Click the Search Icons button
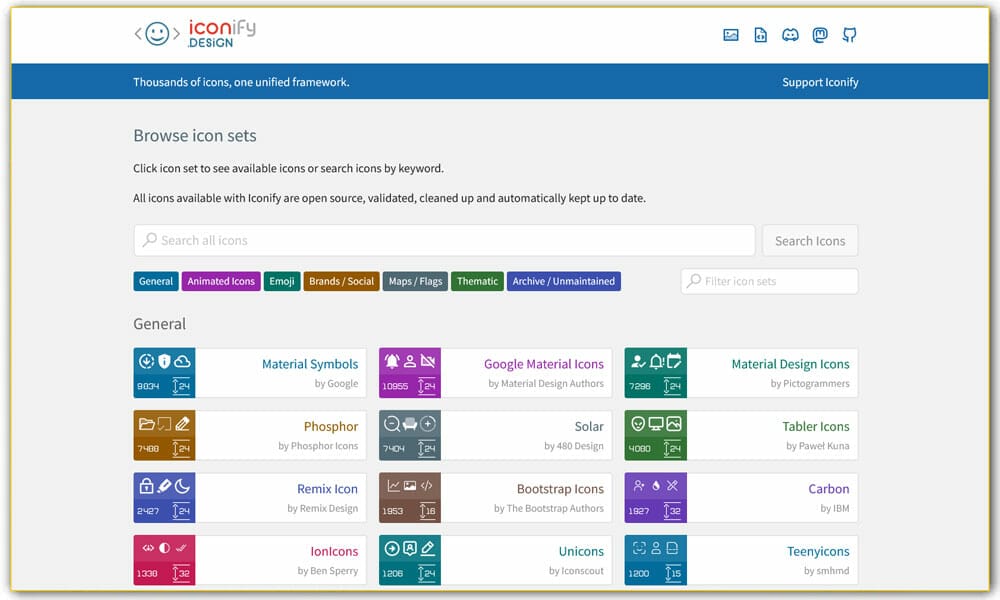 (810, 240)
